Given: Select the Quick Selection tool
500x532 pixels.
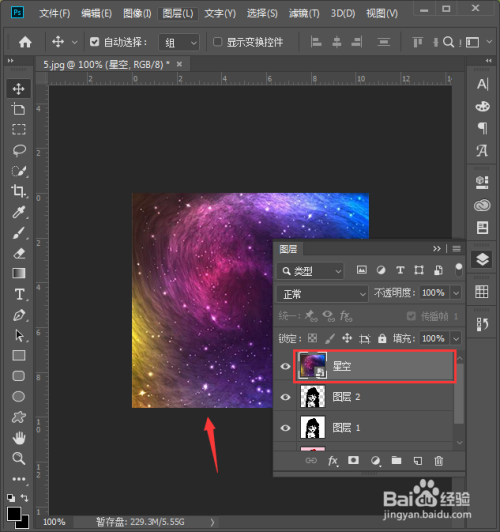Looking at the screenshot, I should click(x=19, y=171).
